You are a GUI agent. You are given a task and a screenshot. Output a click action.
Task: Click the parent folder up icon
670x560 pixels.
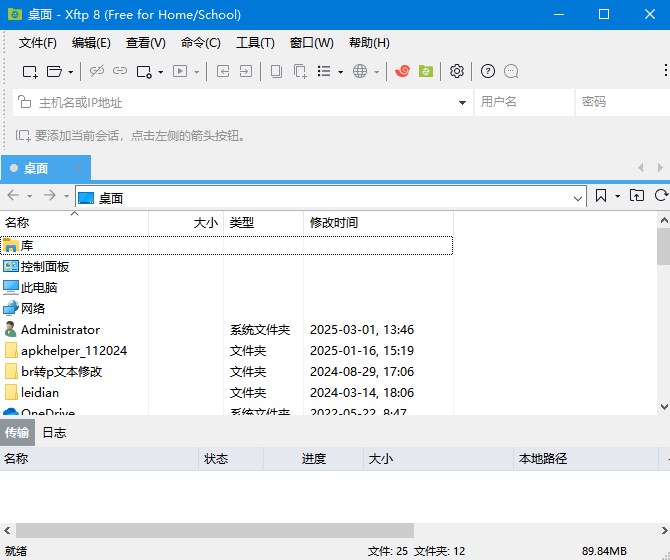[637, 196]
